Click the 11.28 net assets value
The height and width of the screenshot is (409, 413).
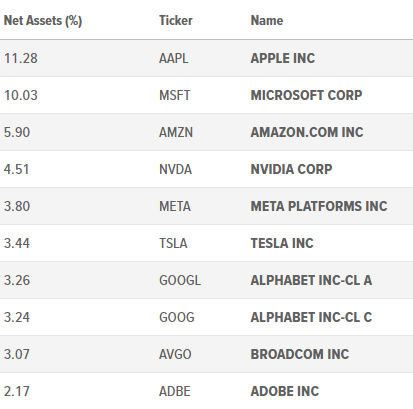pos(21,58)
